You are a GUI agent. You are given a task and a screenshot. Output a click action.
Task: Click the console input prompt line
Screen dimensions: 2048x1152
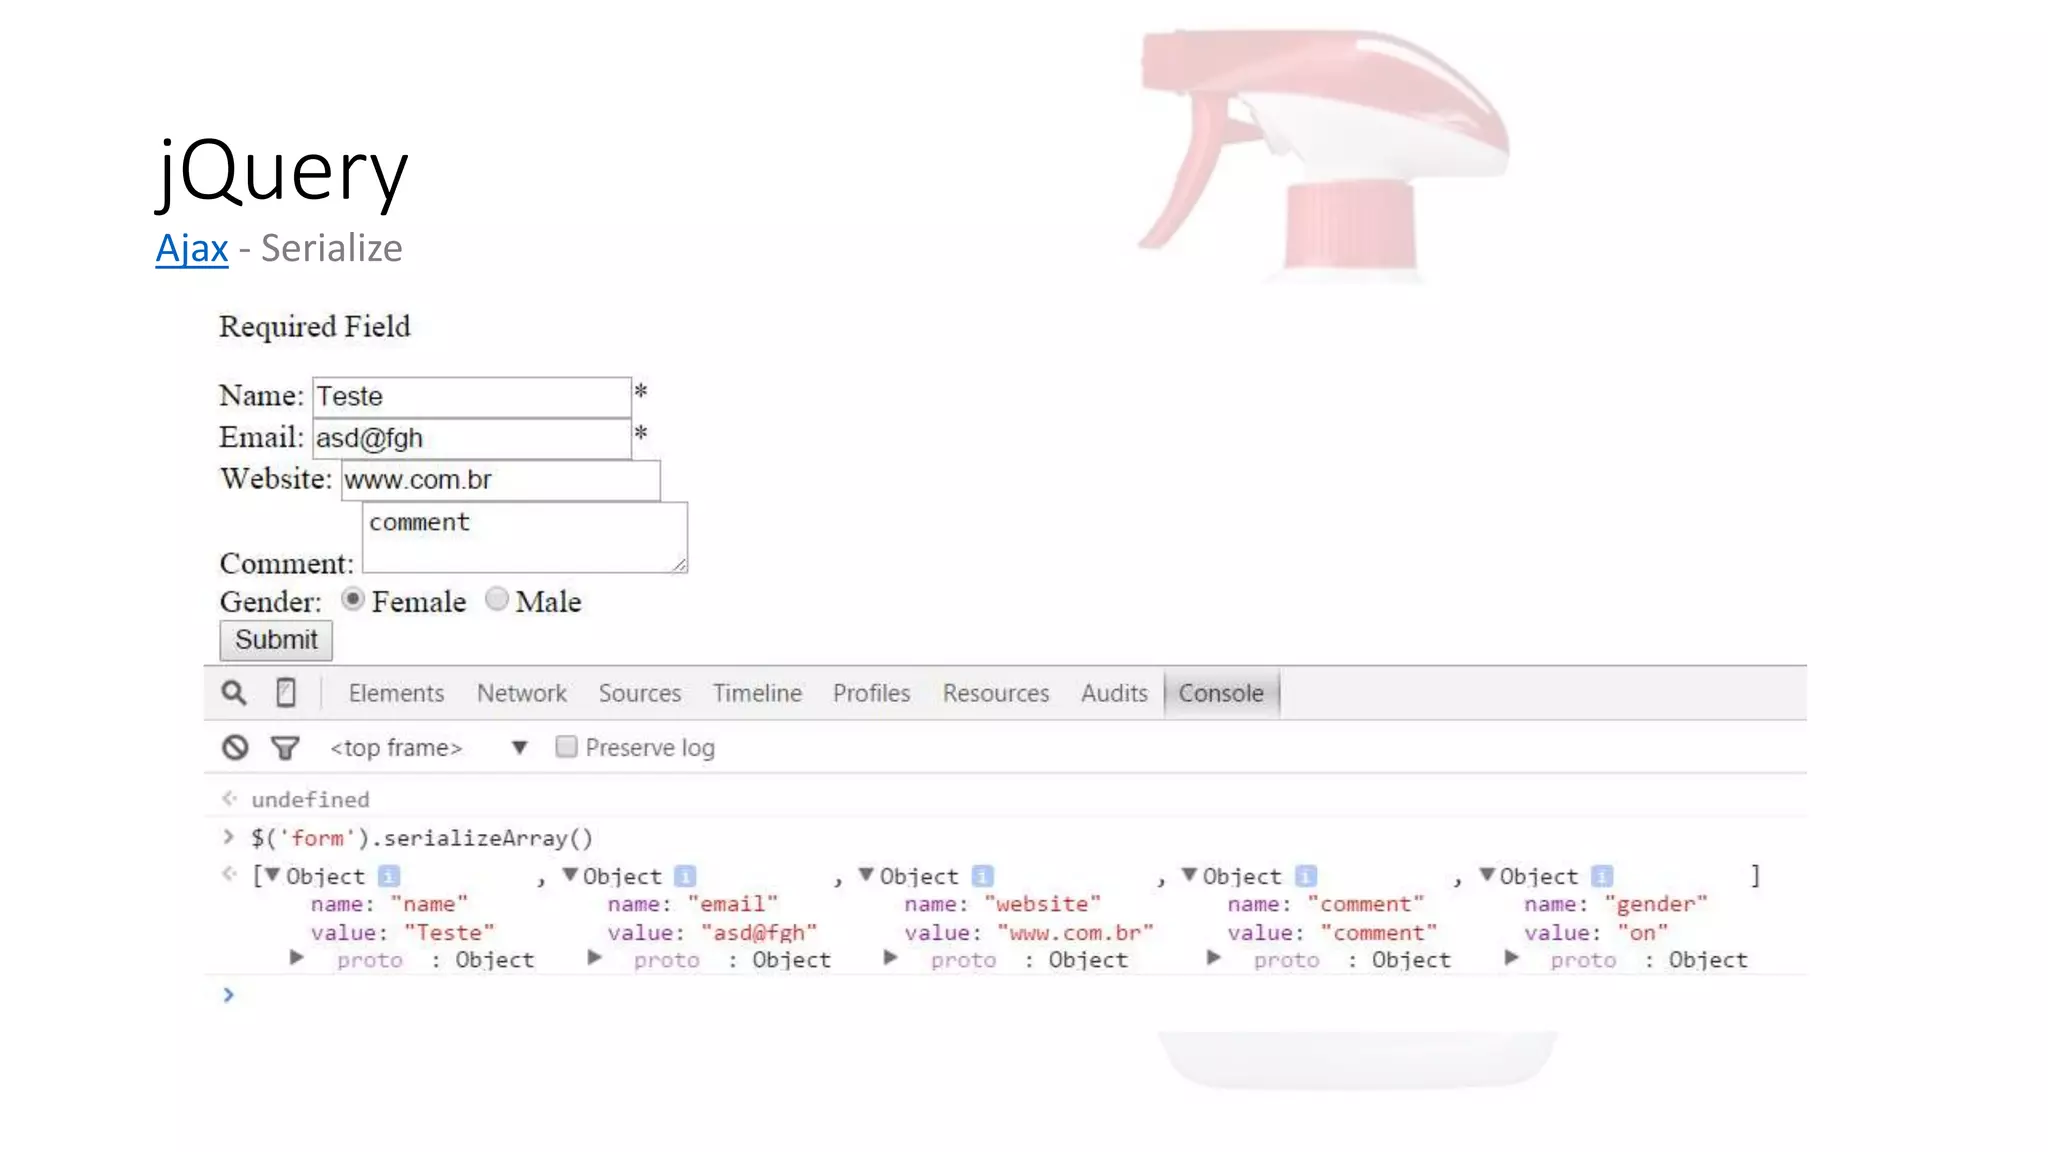(x=1005, y=995)
